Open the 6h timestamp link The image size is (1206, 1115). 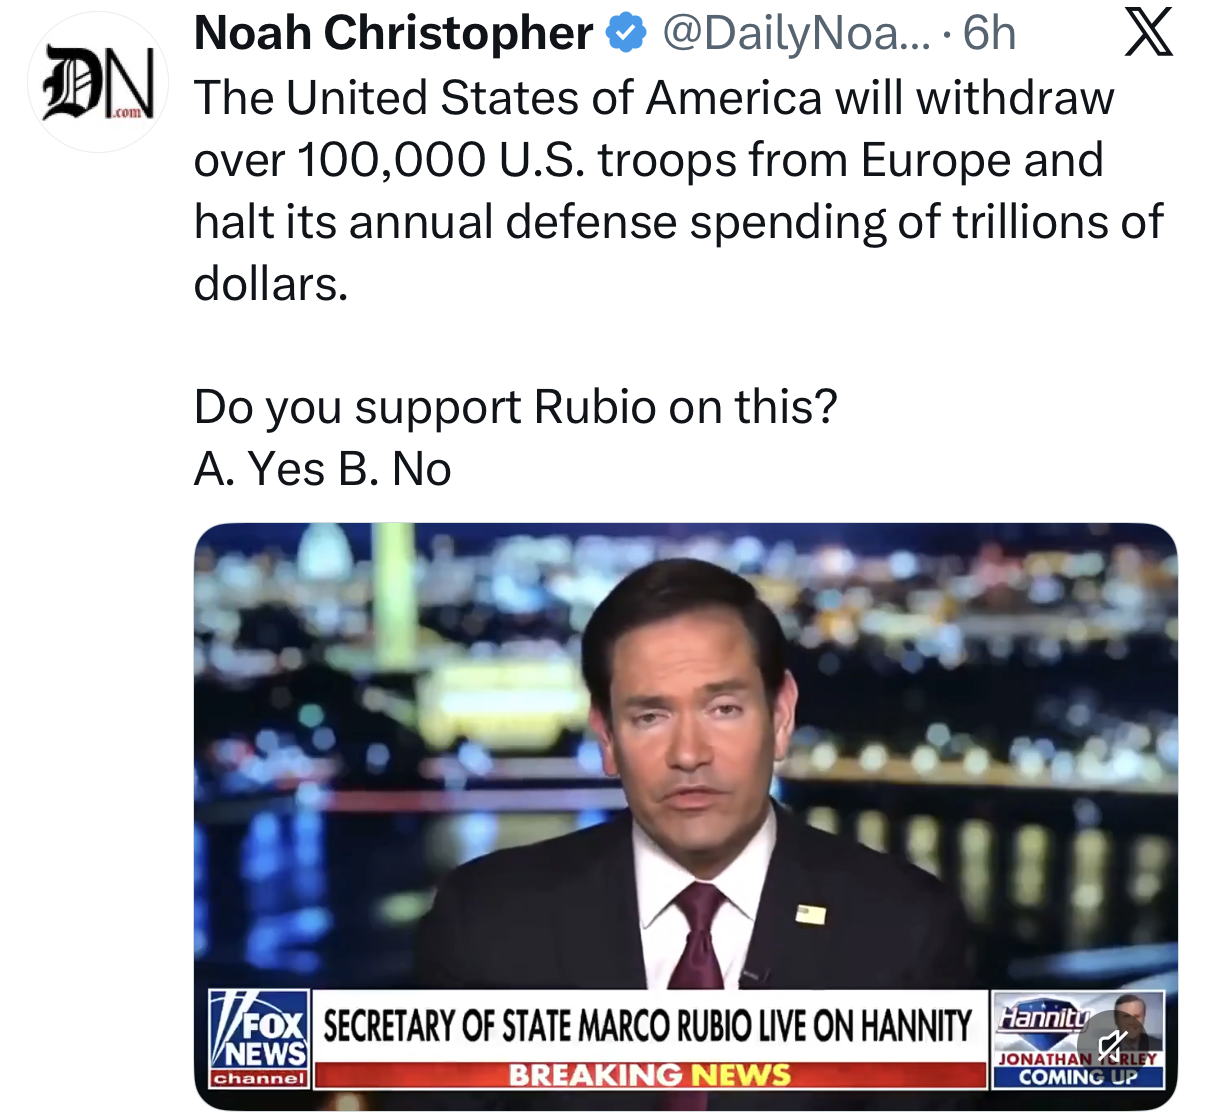tap(989, 34)
